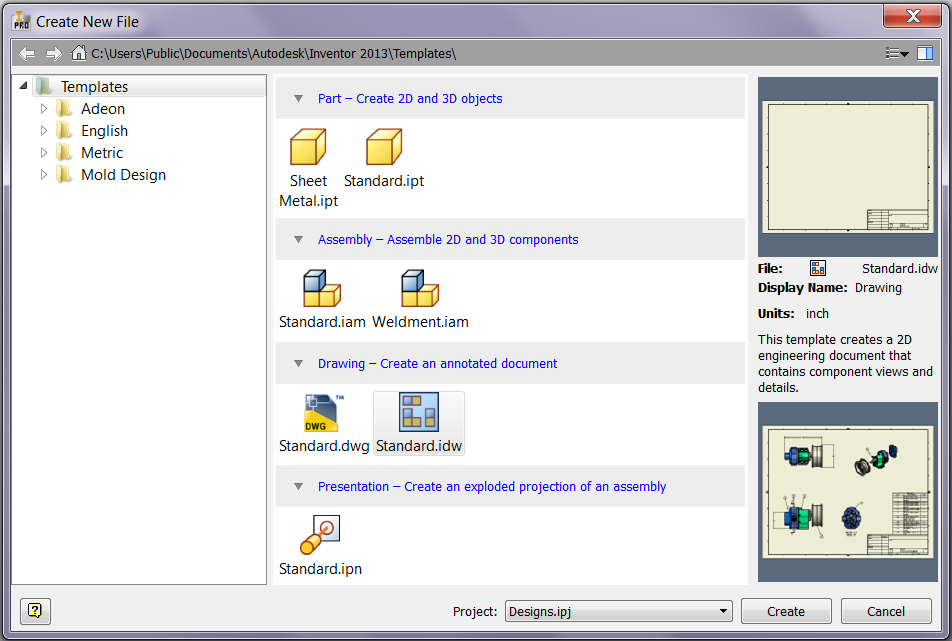Expand the English folder node

pos(44,131)
